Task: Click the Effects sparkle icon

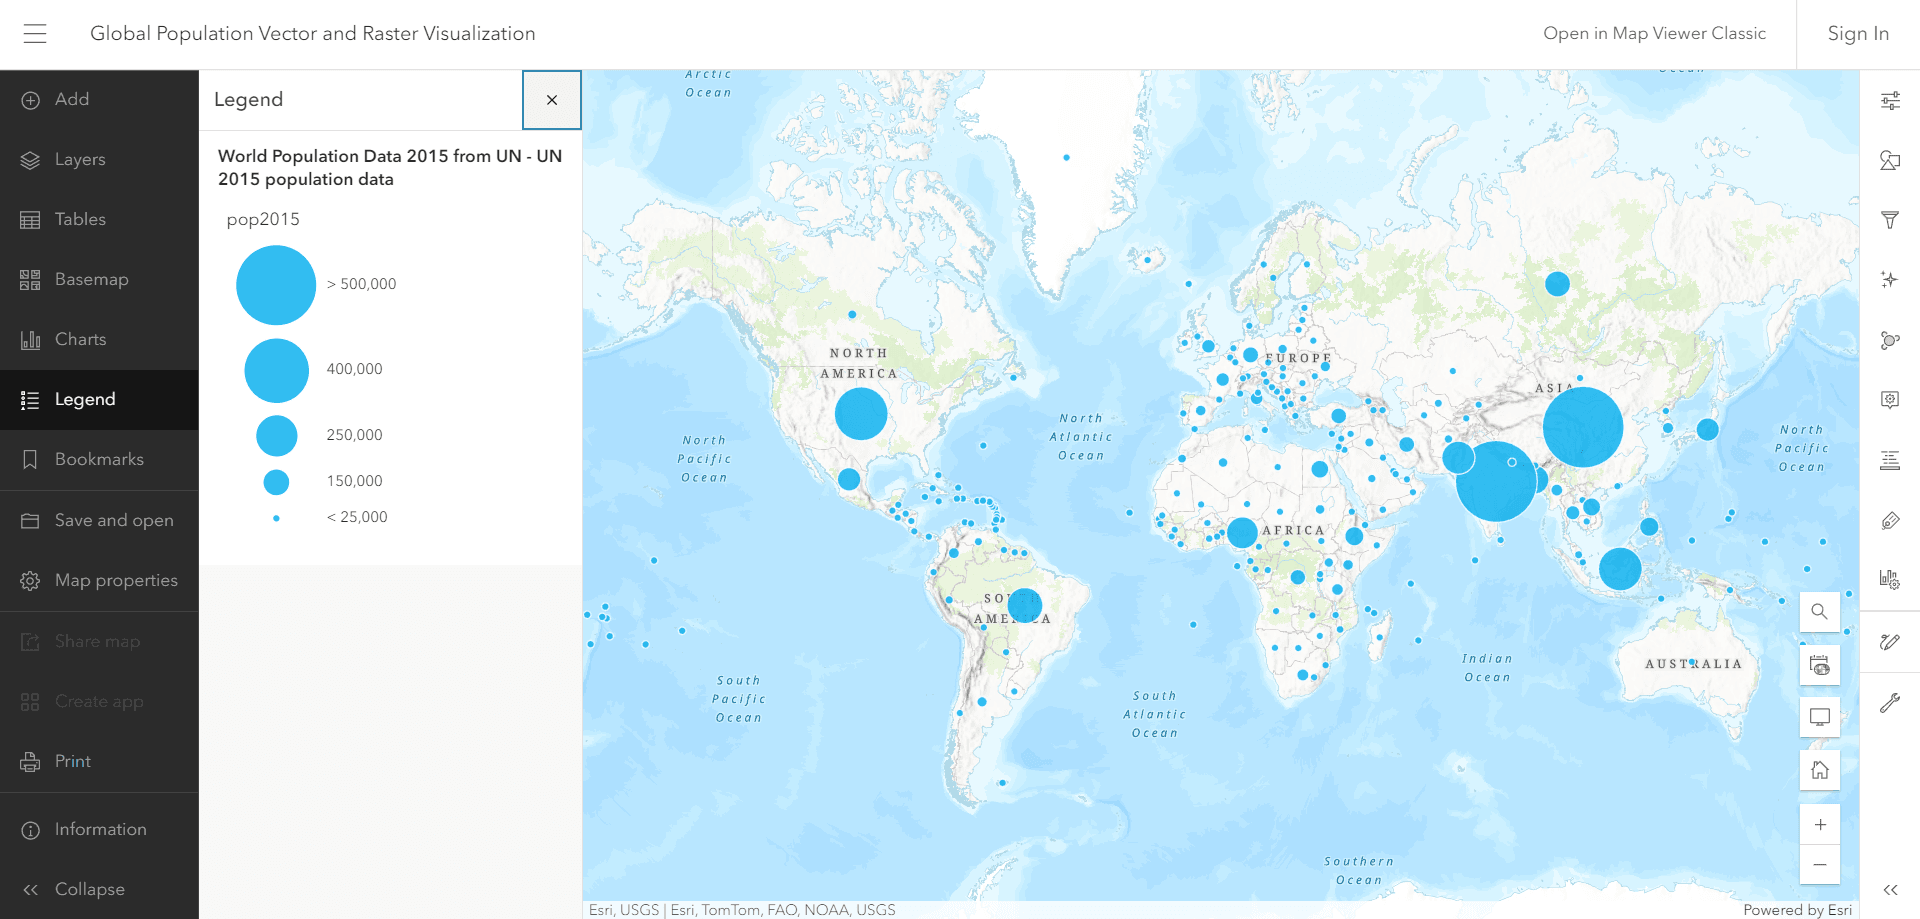Action: pos(1889,280)
